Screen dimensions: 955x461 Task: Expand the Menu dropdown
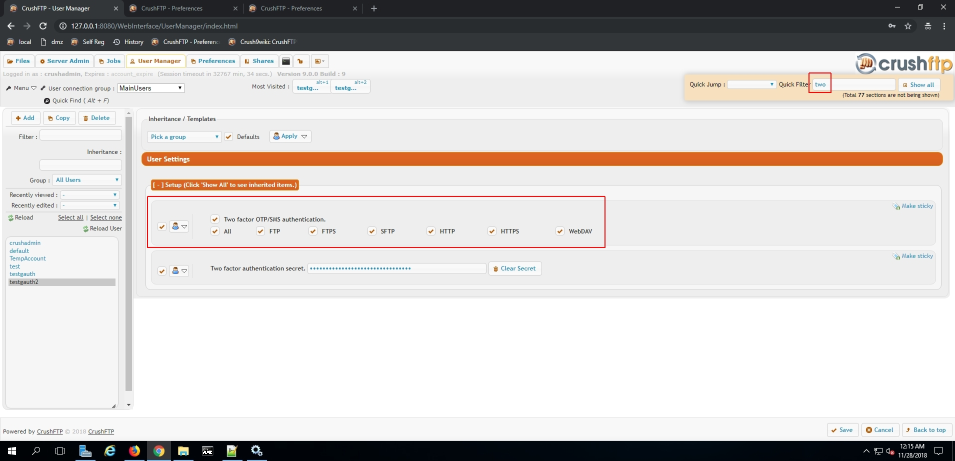[21, 88]
